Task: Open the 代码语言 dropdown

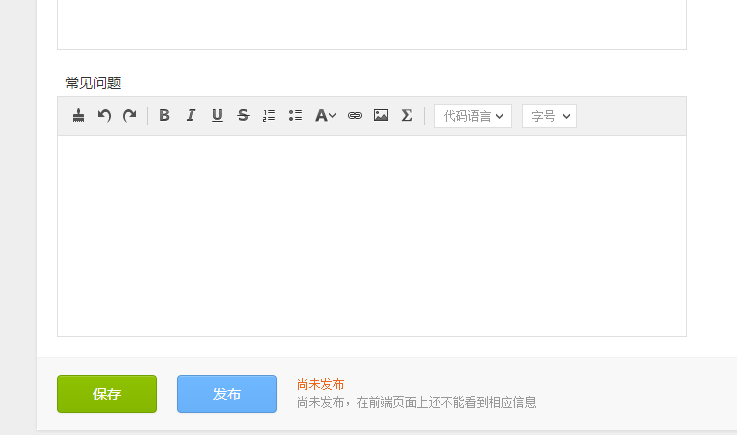Action: pyautogui.click(x=473, y=116)
